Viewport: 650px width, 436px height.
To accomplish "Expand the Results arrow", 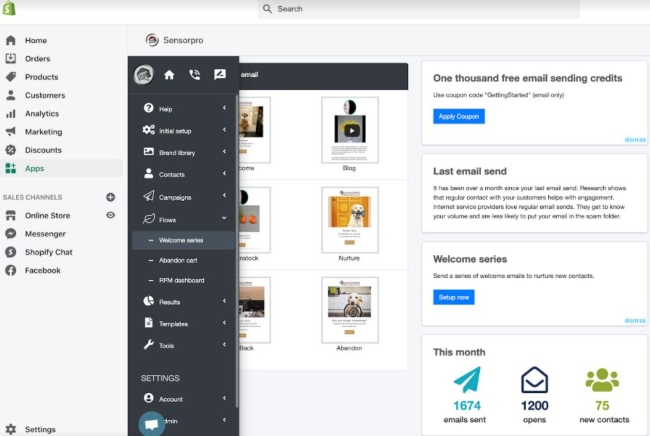I will pos(224,301).
